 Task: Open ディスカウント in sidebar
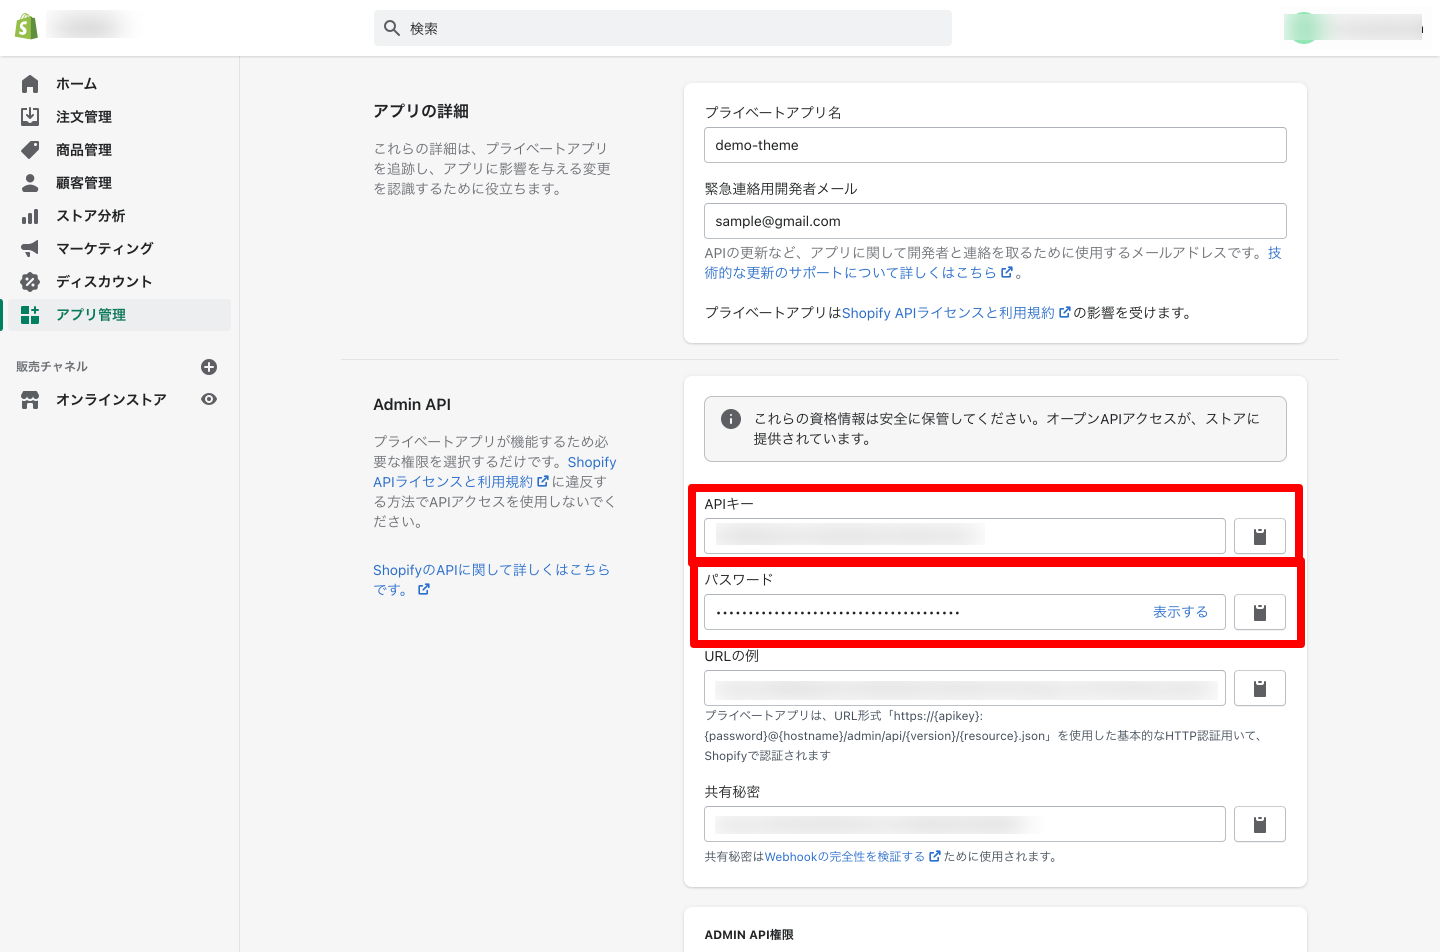pyautogui.click(x=104, y=282)
